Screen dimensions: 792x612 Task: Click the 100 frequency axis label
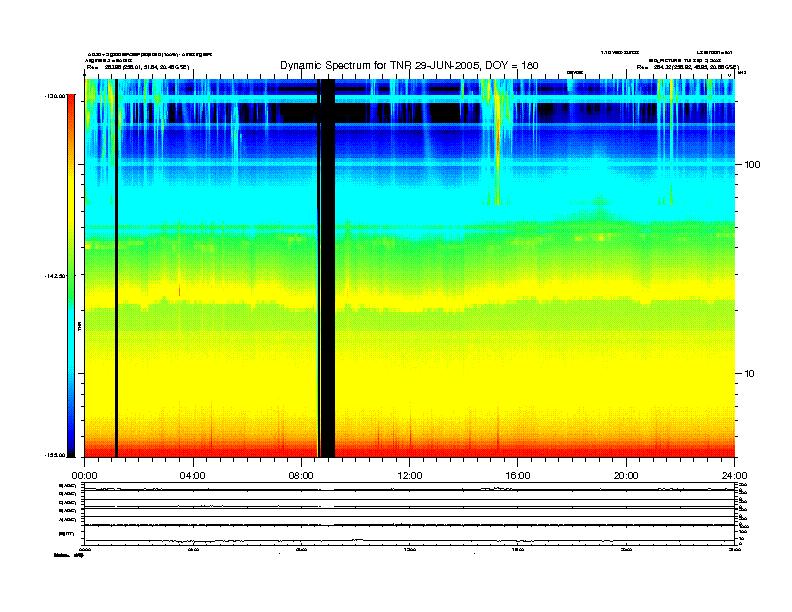(x=752, y=165)
